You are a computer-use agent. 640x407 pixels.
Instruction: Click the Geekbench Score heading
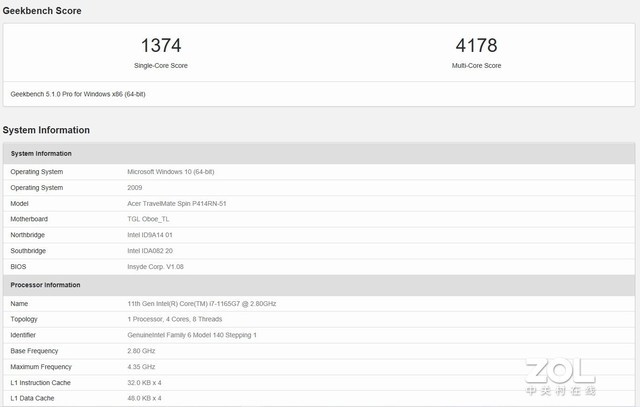tap(42, 11)
